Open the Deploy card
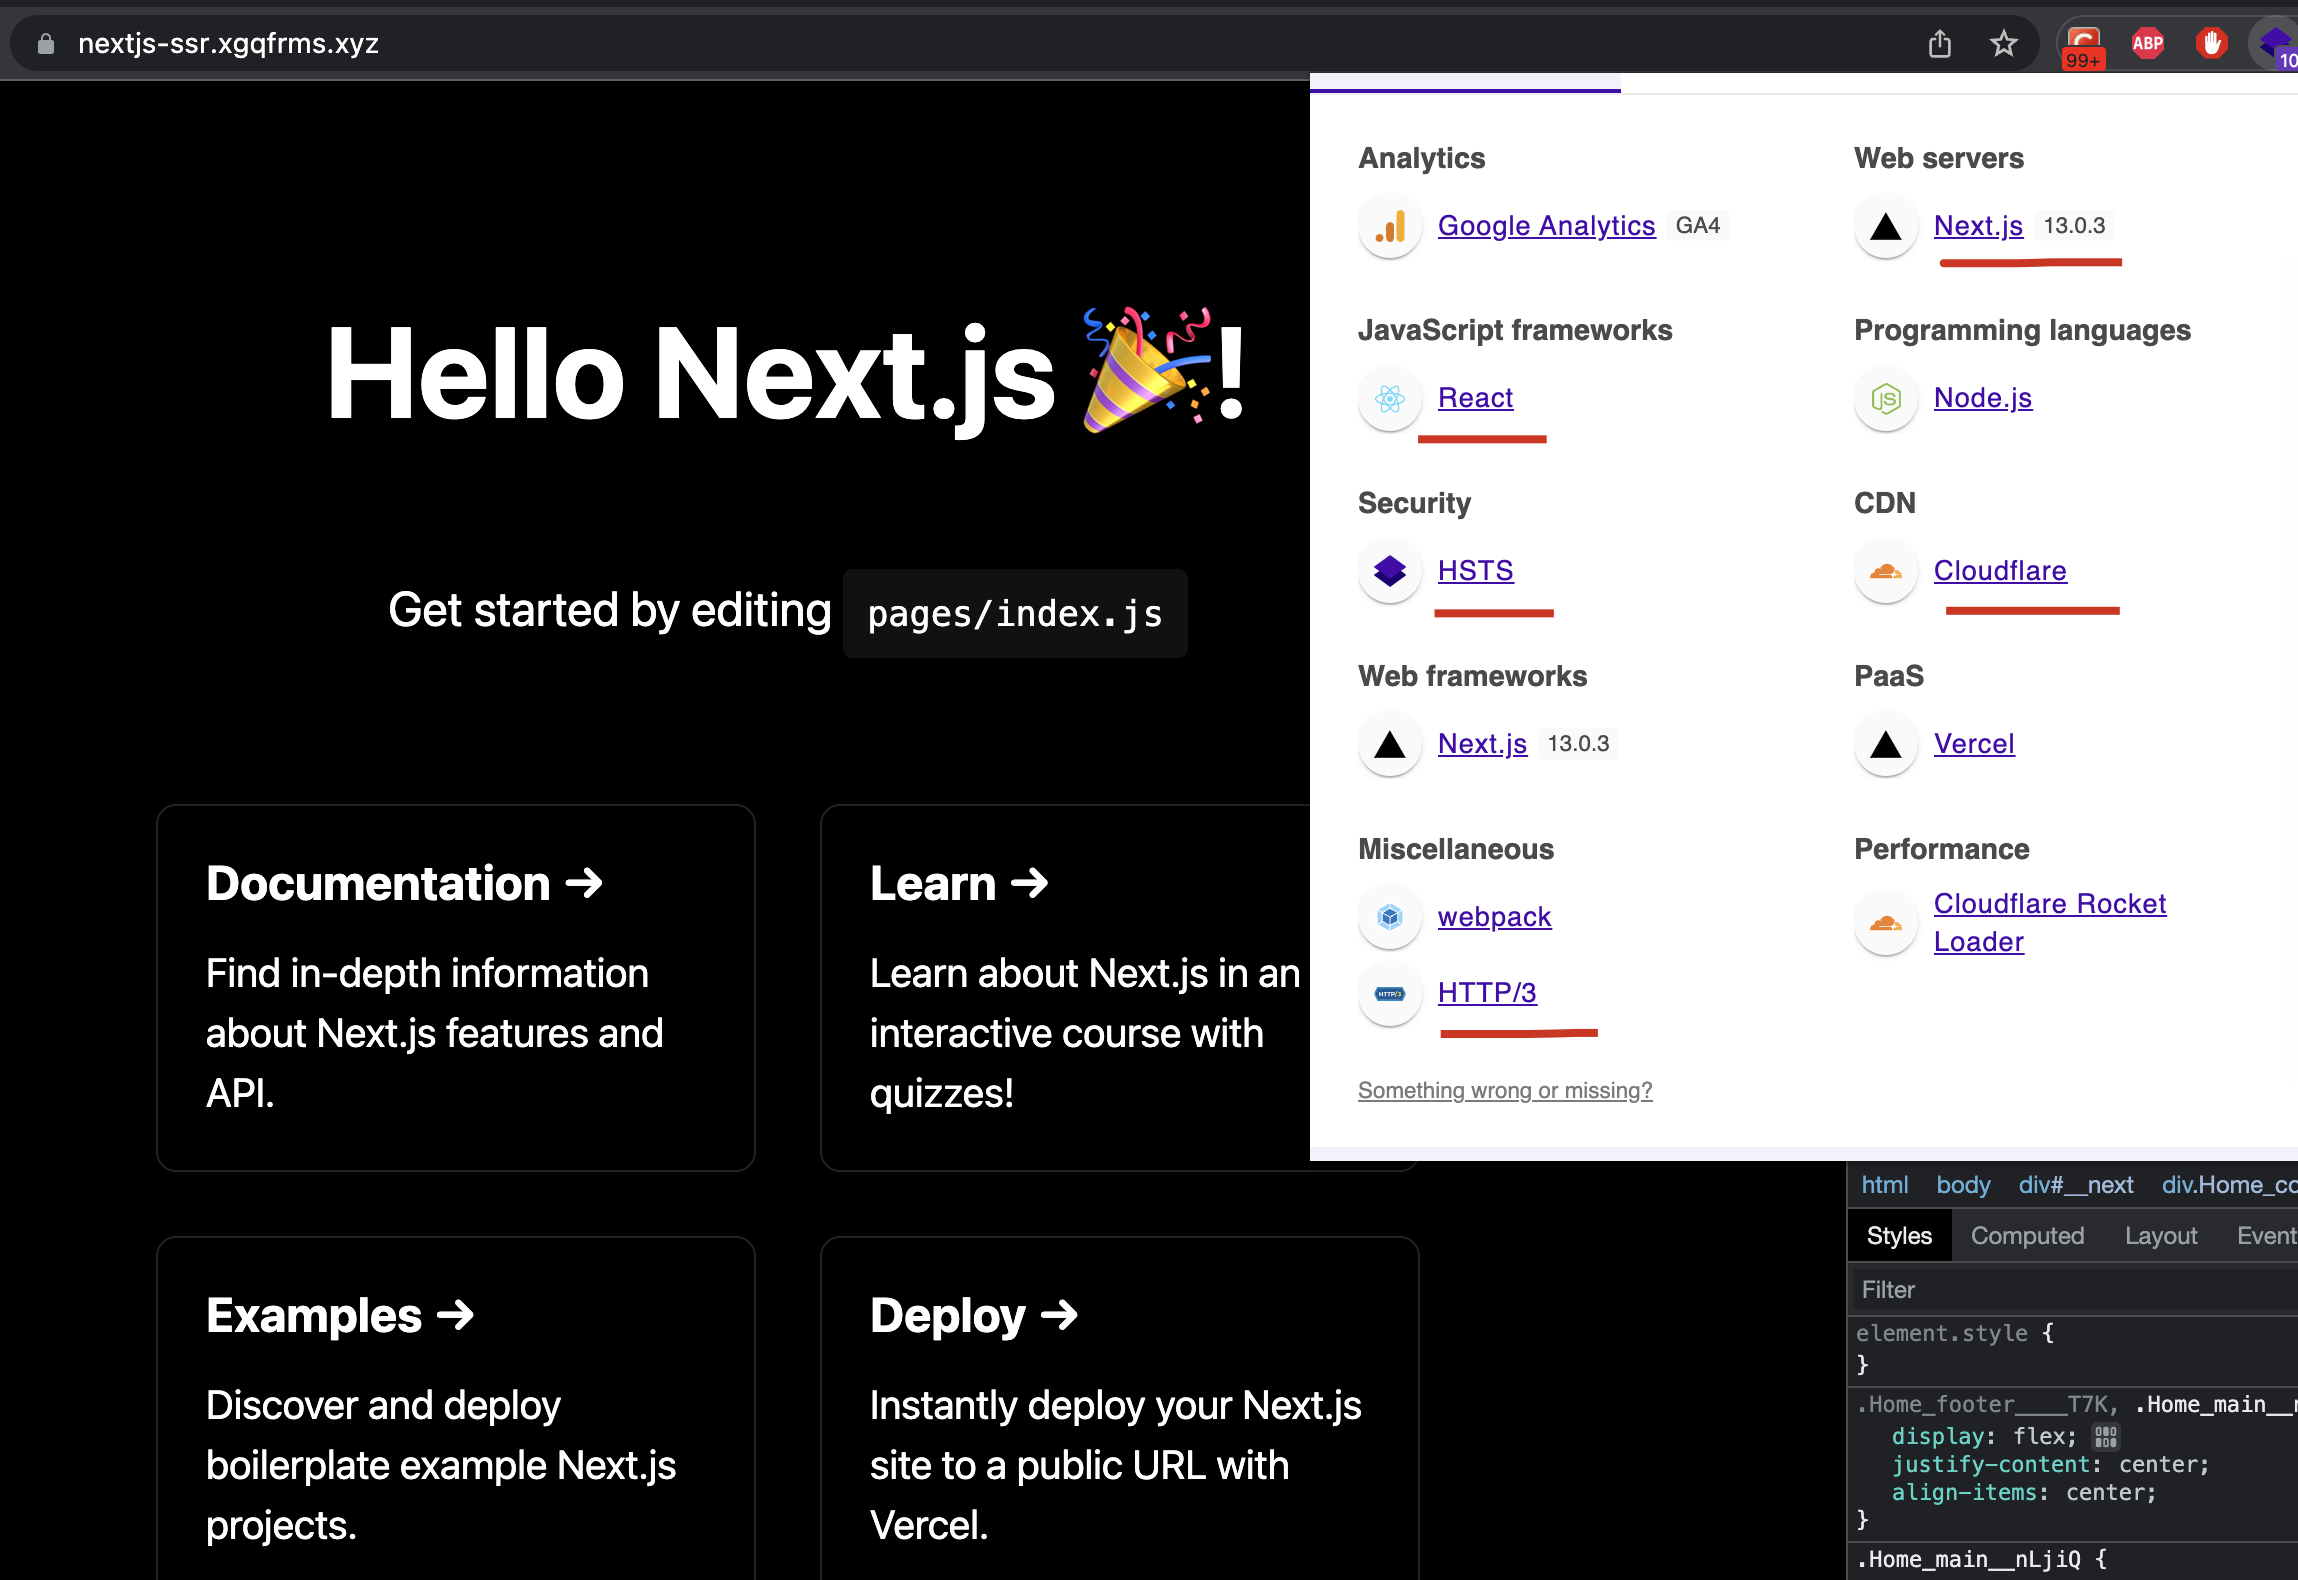The height and width of the screenshot is (1580, 2298). coord(1119,1408)
